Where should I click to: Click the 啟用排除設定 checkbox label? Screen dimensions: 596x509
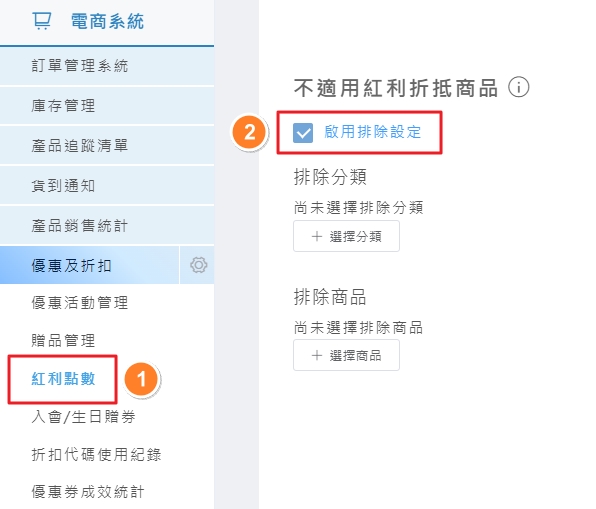372,132
